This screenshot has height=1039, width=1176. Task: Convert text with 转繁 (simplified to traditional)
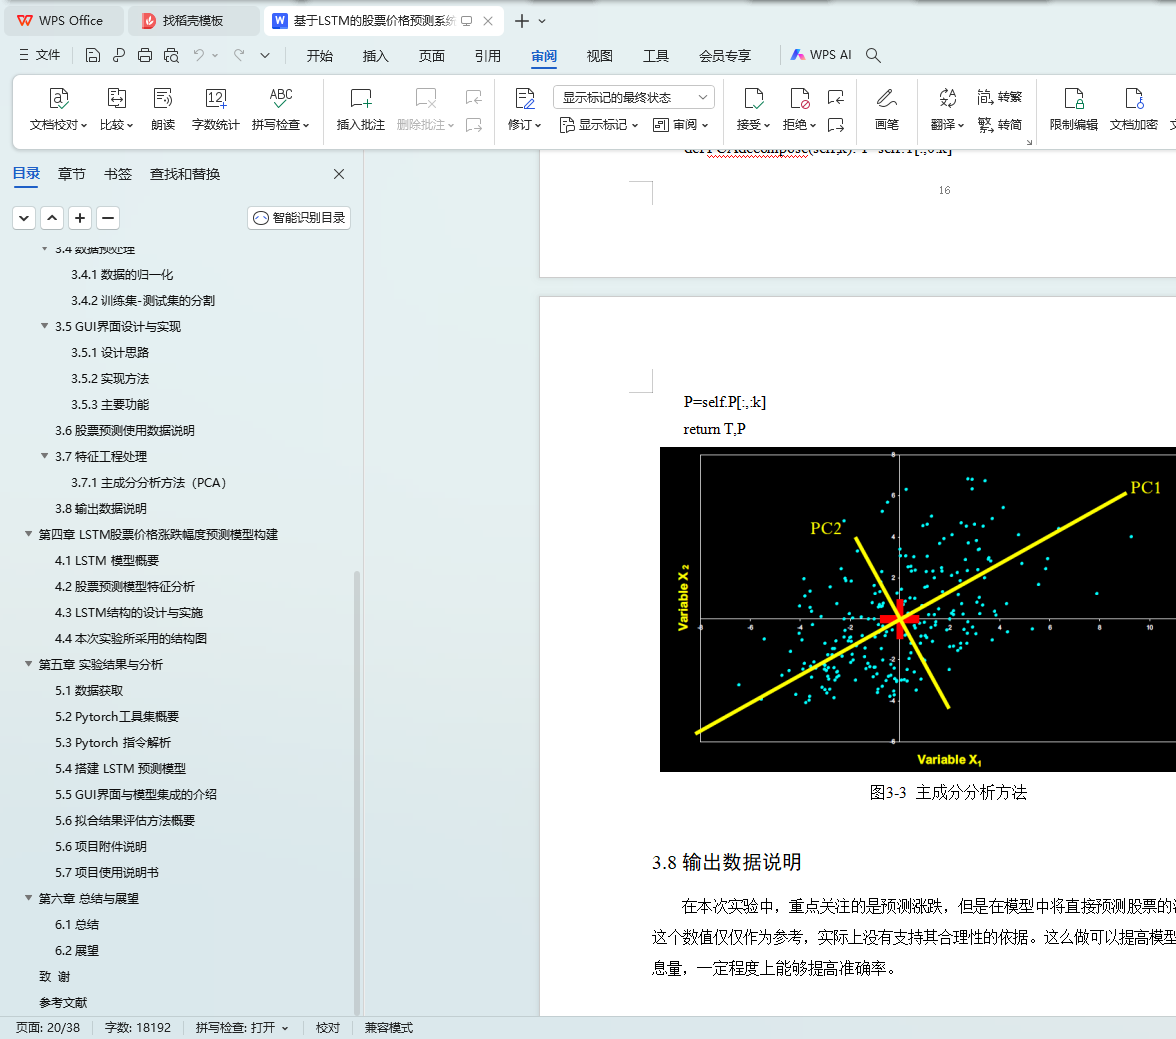click(x=1000, y=97)
